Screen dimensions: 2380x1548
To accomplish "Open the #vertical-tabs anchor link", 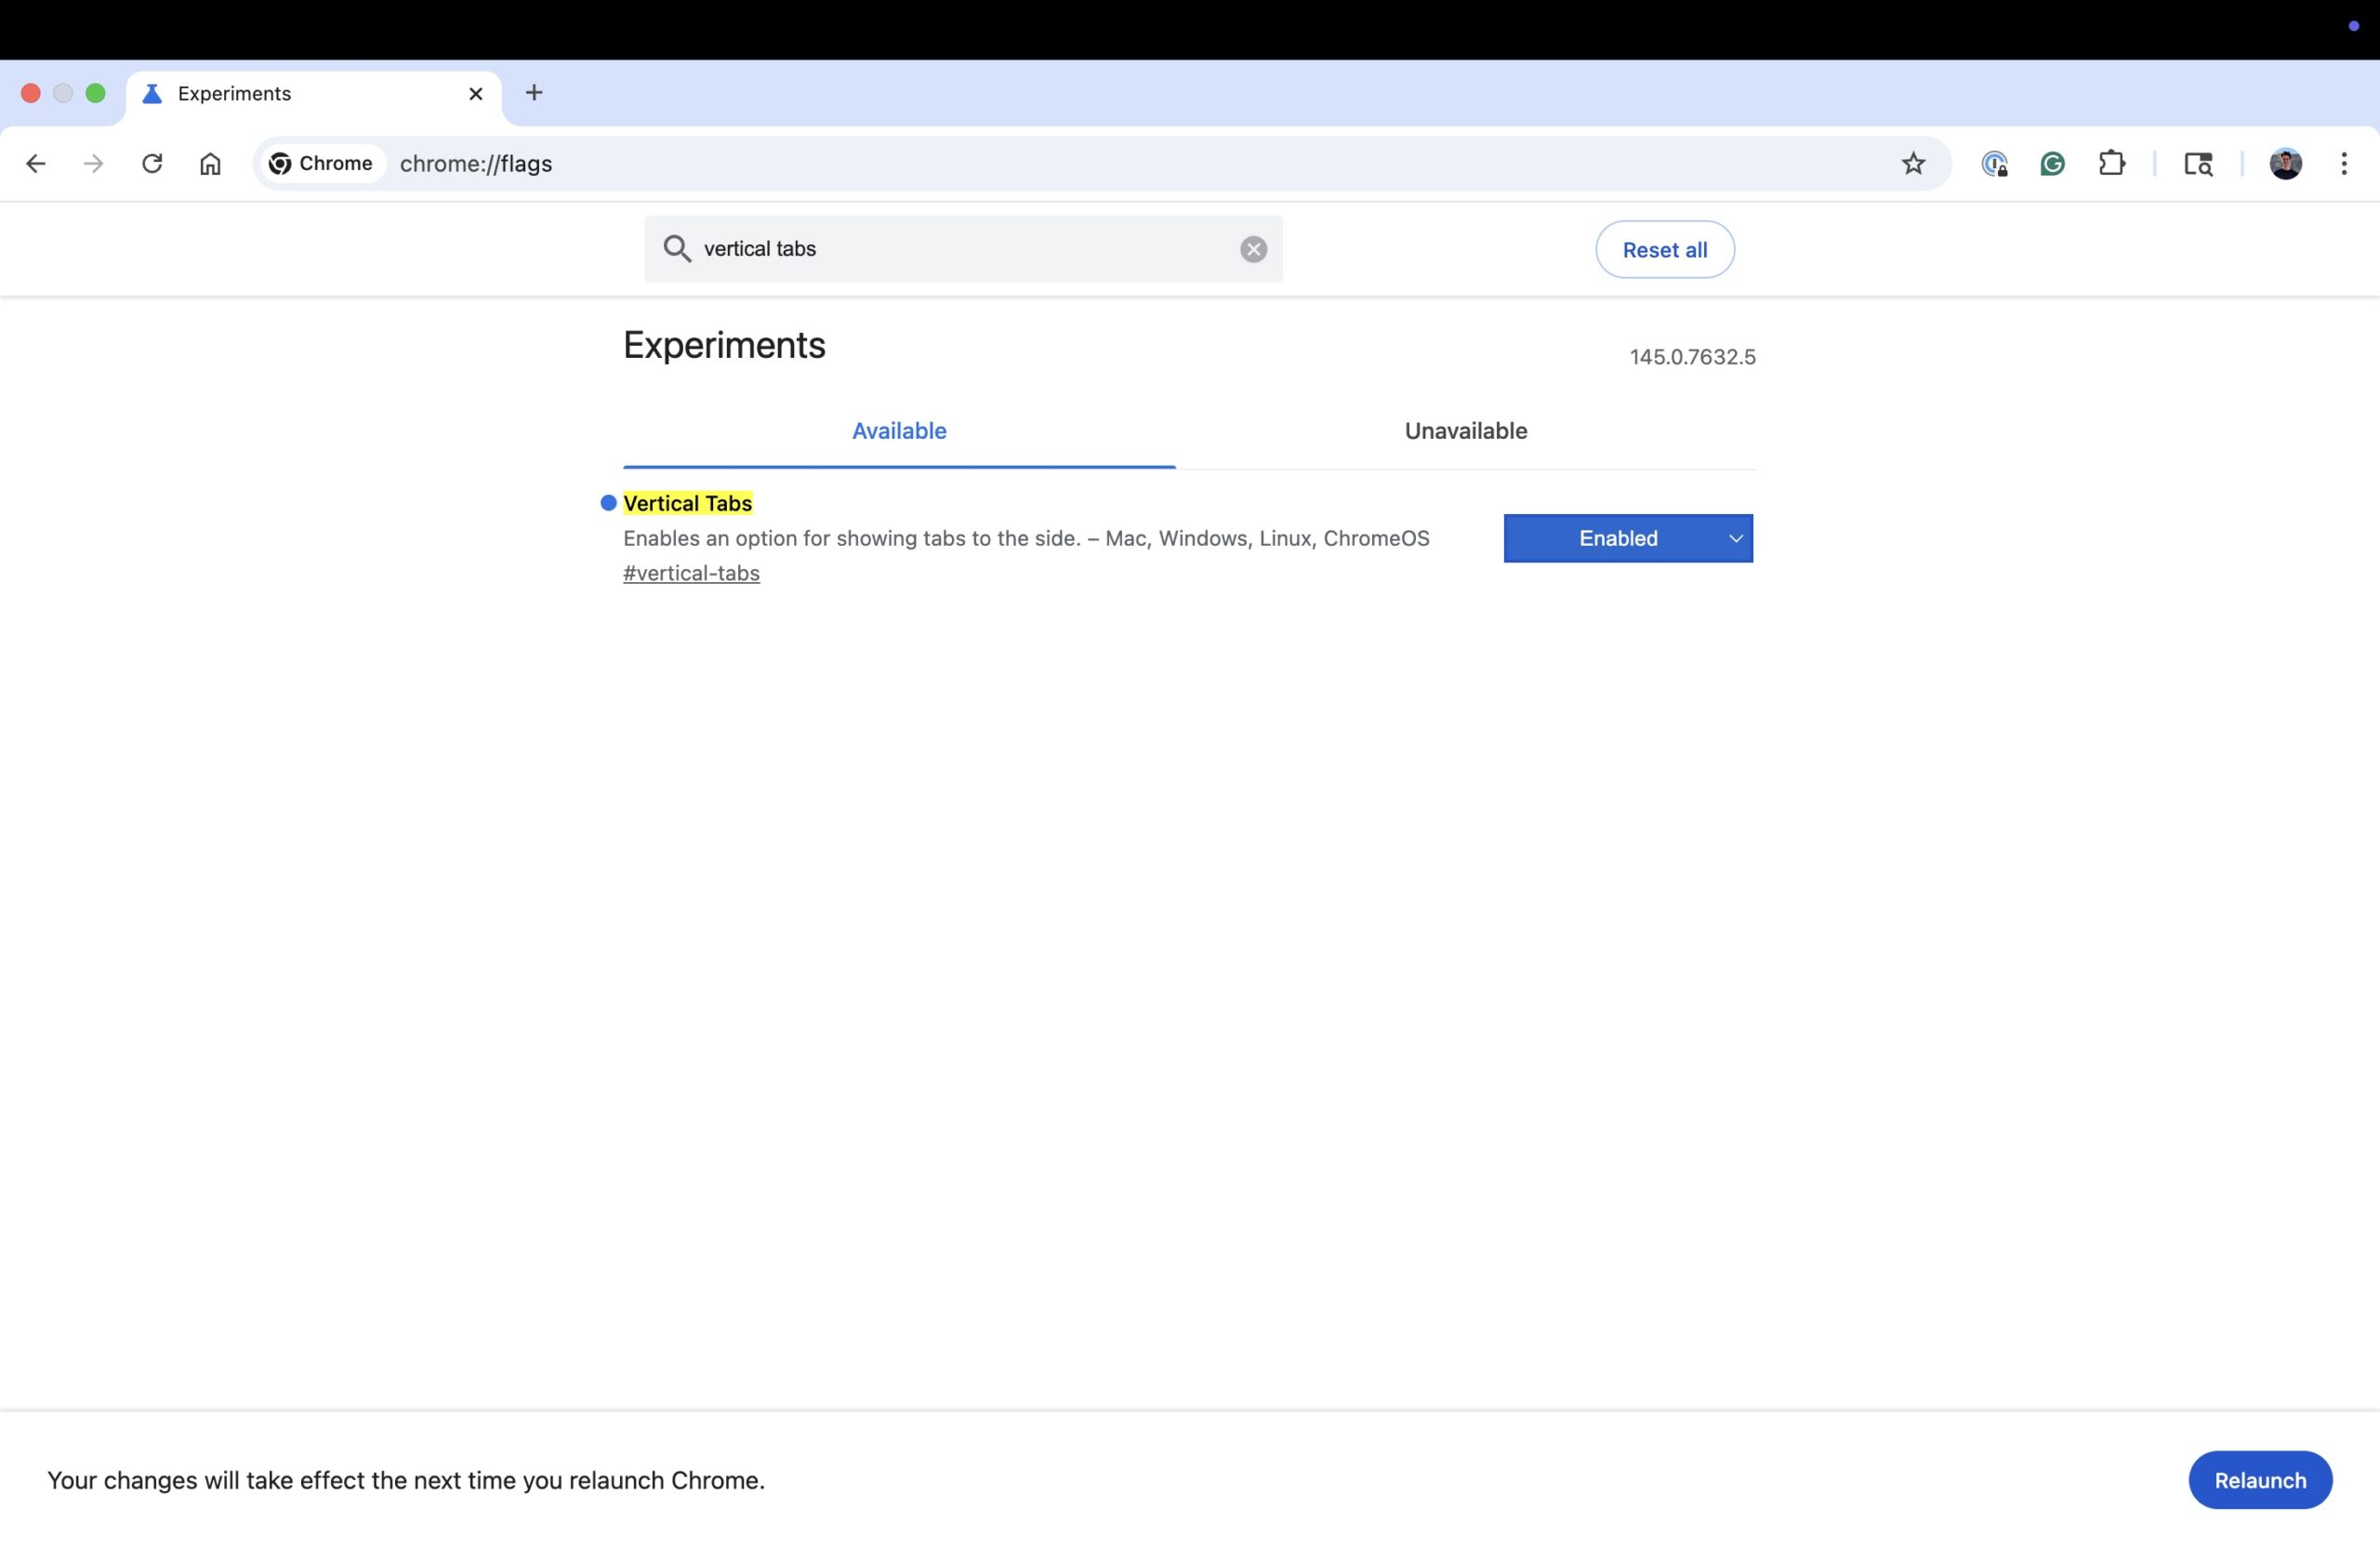I will (691, 574).
